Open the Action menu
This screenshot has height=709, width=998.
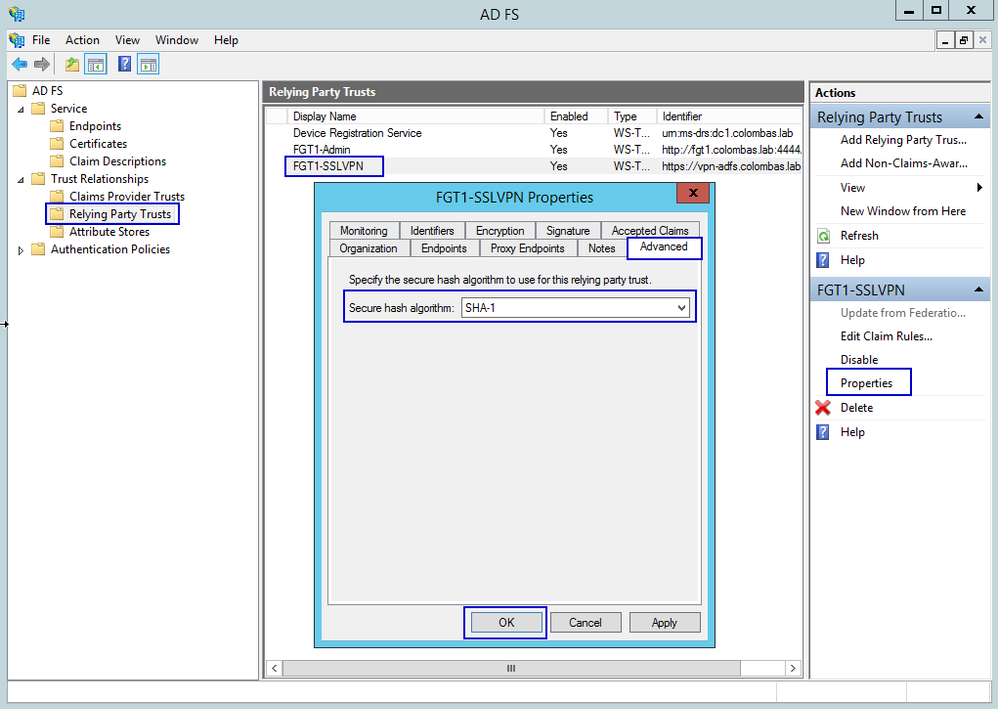pos(82,40)
